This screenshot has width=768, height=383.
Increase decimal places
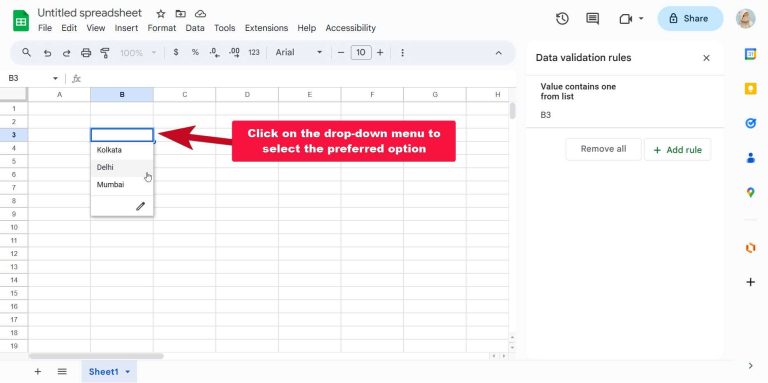click(x=234, y=52)
